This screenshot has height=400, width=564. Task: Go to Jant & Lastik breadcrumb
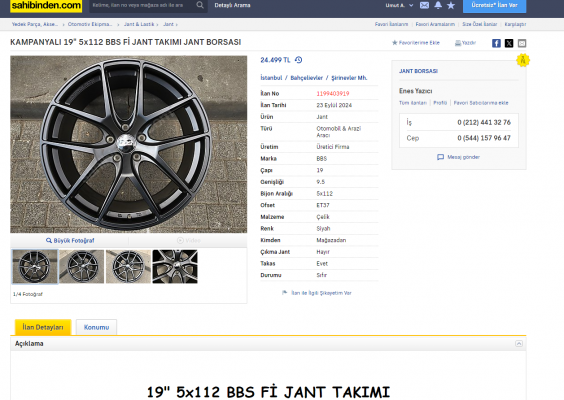coord(139,24)
